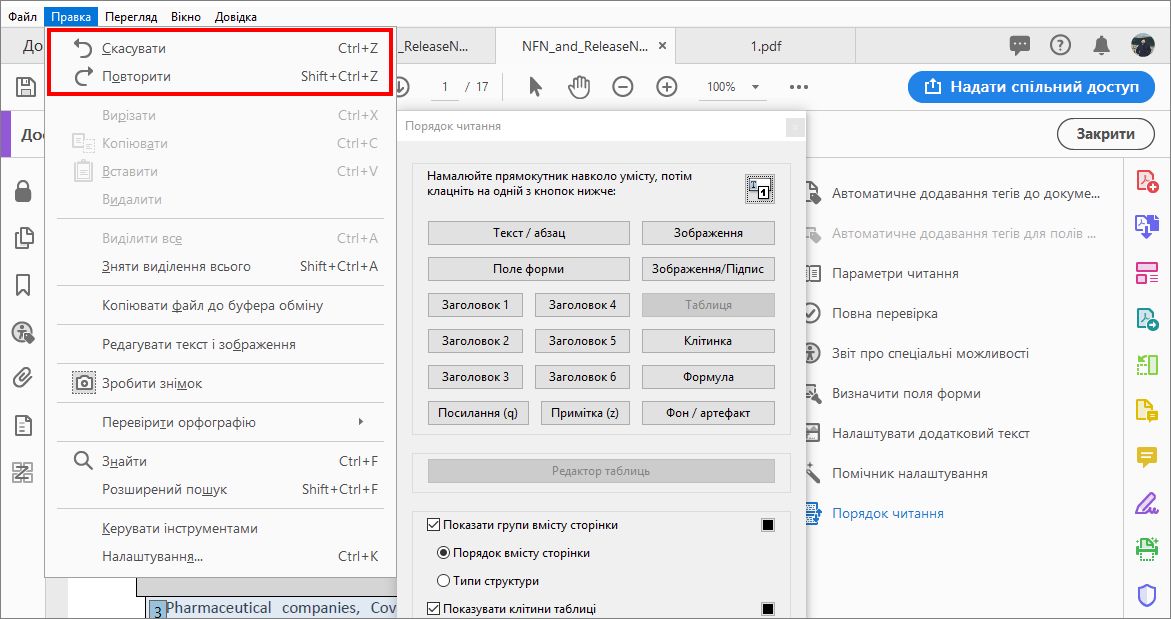Select 'Порядок вмісту сторінки' radio button
Screen dimensions: 1171x619
click(x=444, y=553)
